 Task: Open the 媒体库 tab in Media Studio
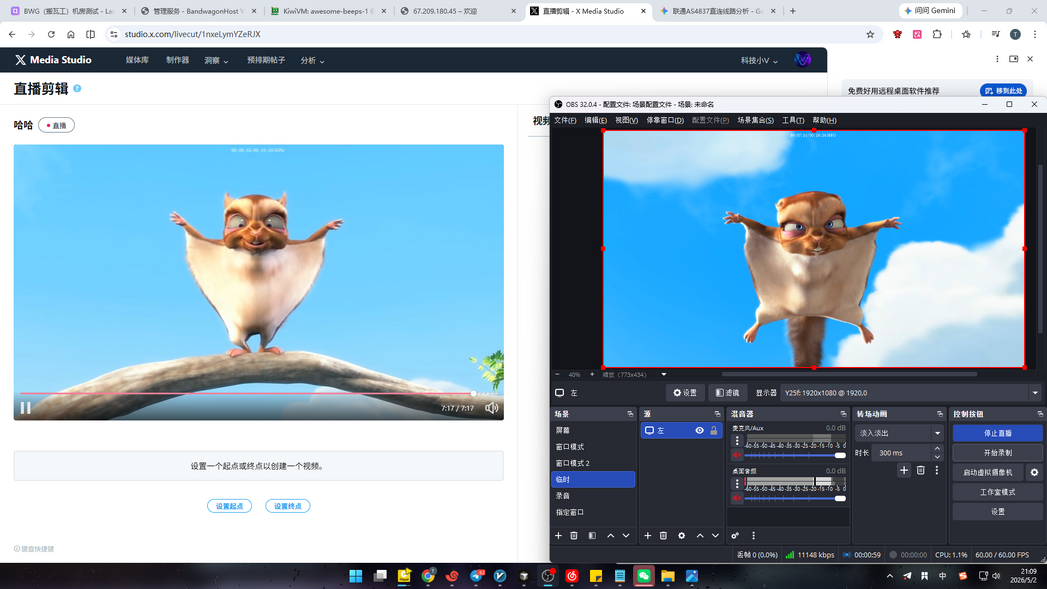point(137,60)
